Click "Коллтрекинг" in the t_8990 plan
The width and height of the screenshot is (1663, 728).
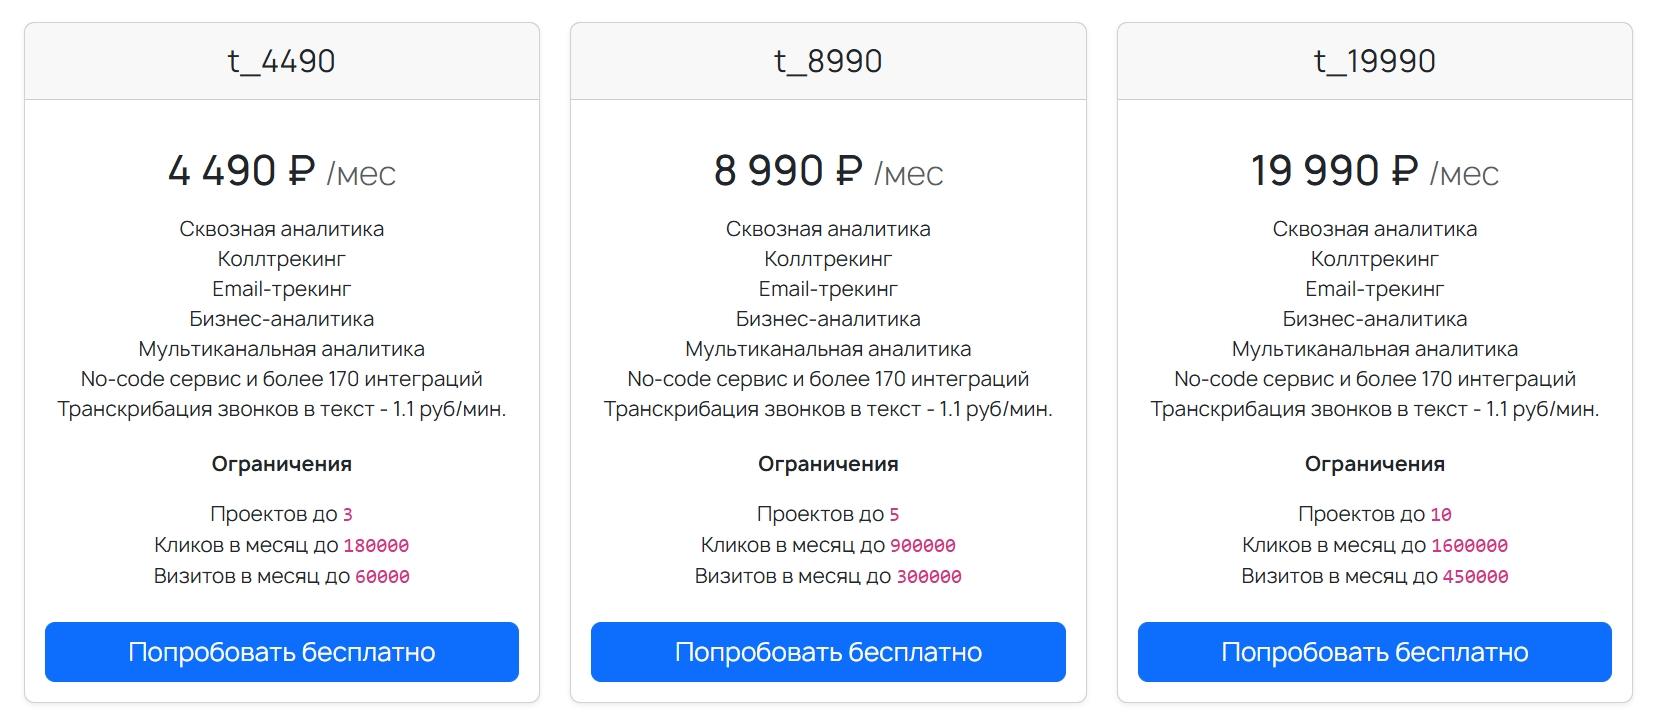828,259
